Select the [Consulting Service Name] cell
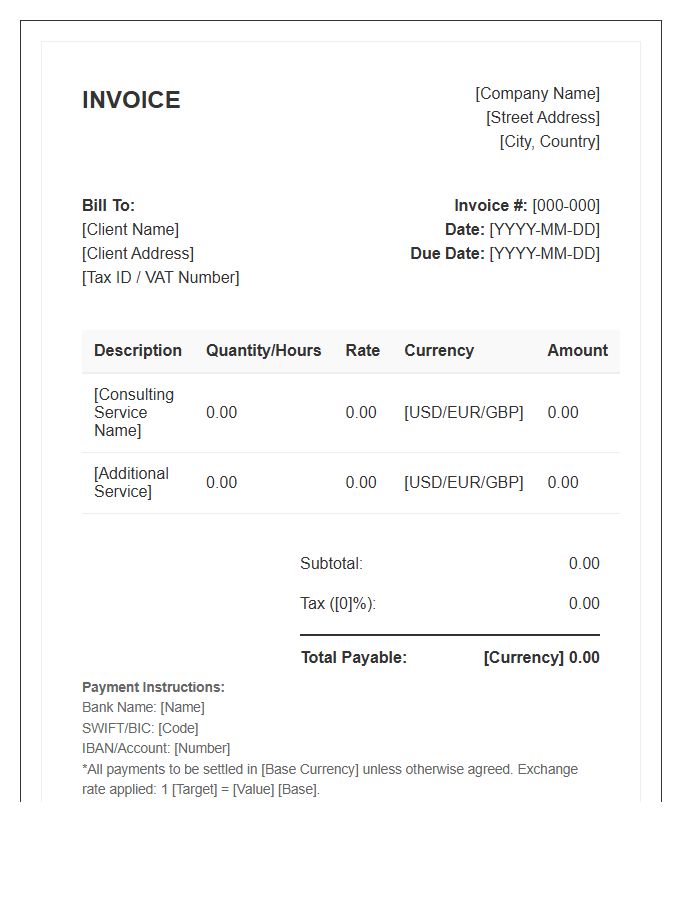The image size is (700, 900). point(134,413)
